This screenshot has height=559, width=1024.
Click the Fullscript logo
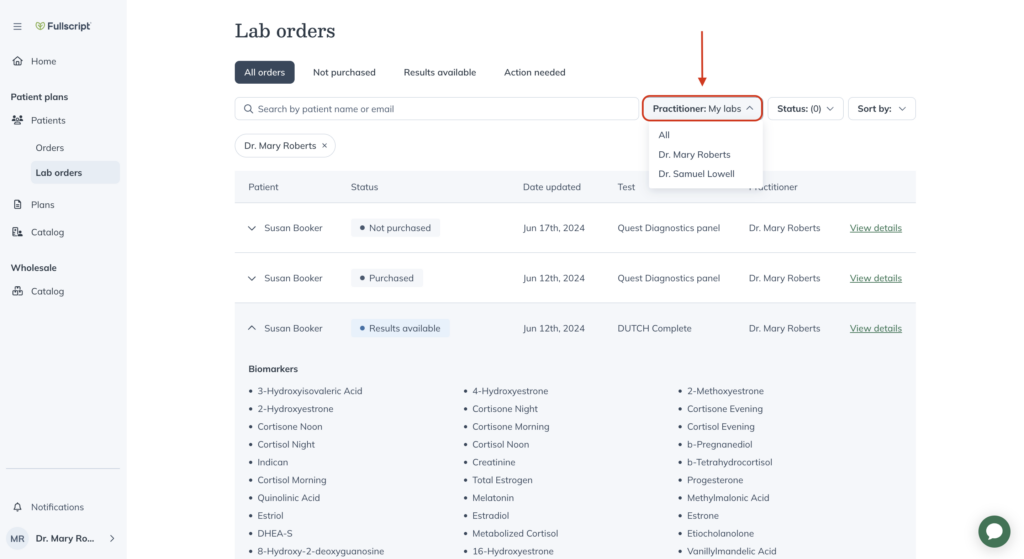63,26
